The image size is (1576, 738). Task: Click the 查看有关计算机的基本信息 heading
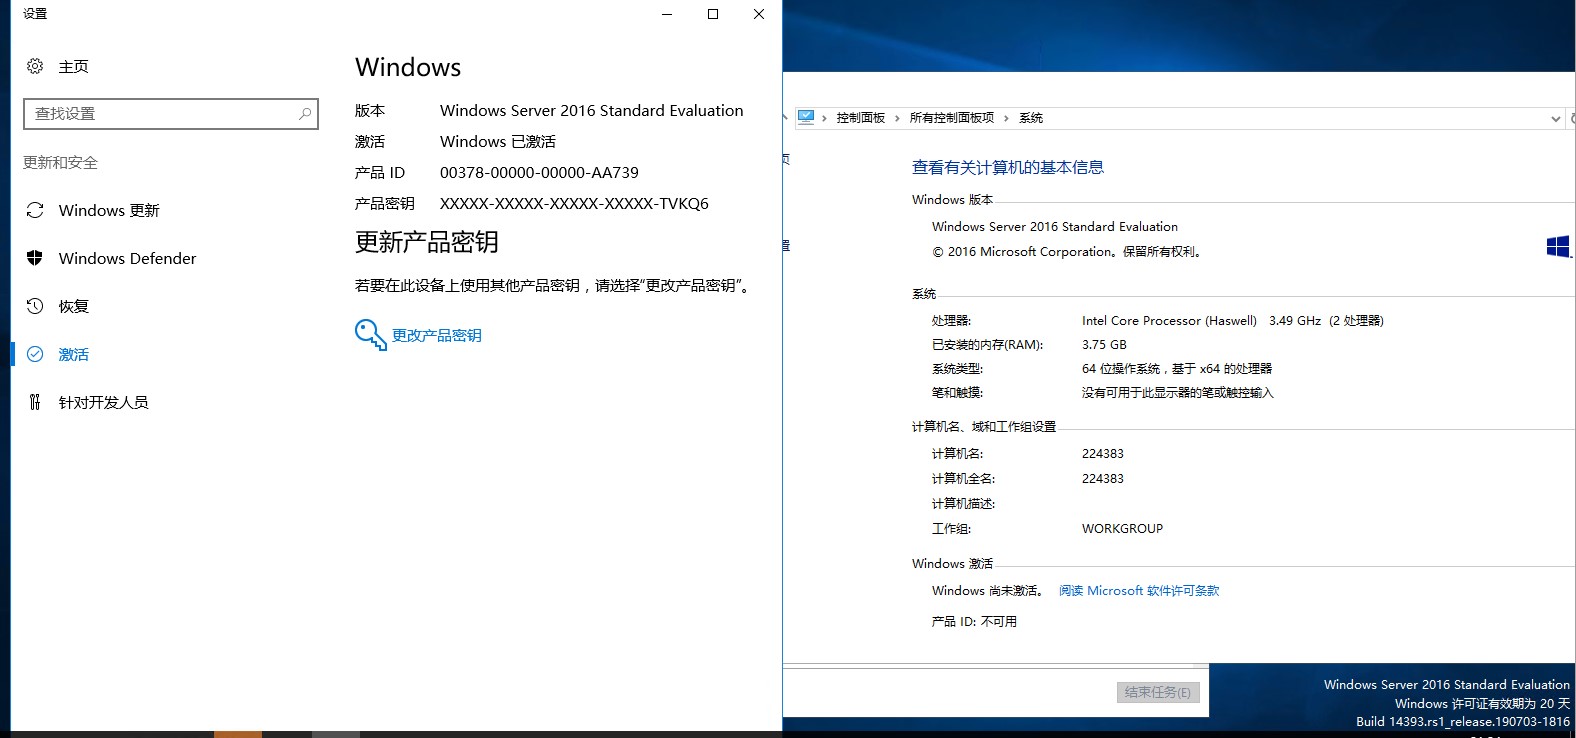tap(1008, 167)
